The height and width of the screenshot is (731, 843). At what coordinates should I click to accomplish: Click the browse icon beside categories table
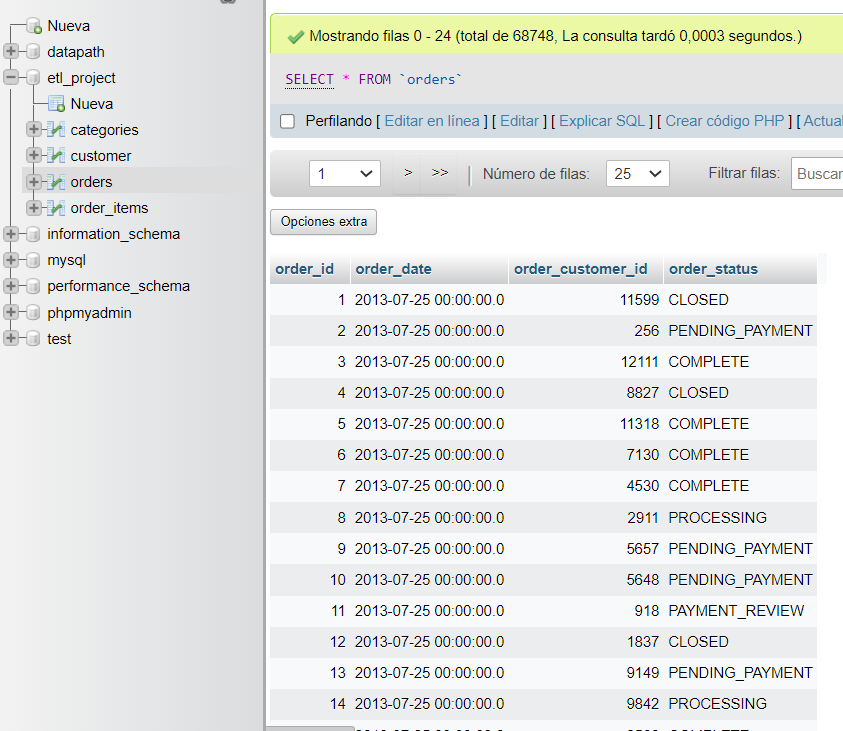[x=56, y=129]
